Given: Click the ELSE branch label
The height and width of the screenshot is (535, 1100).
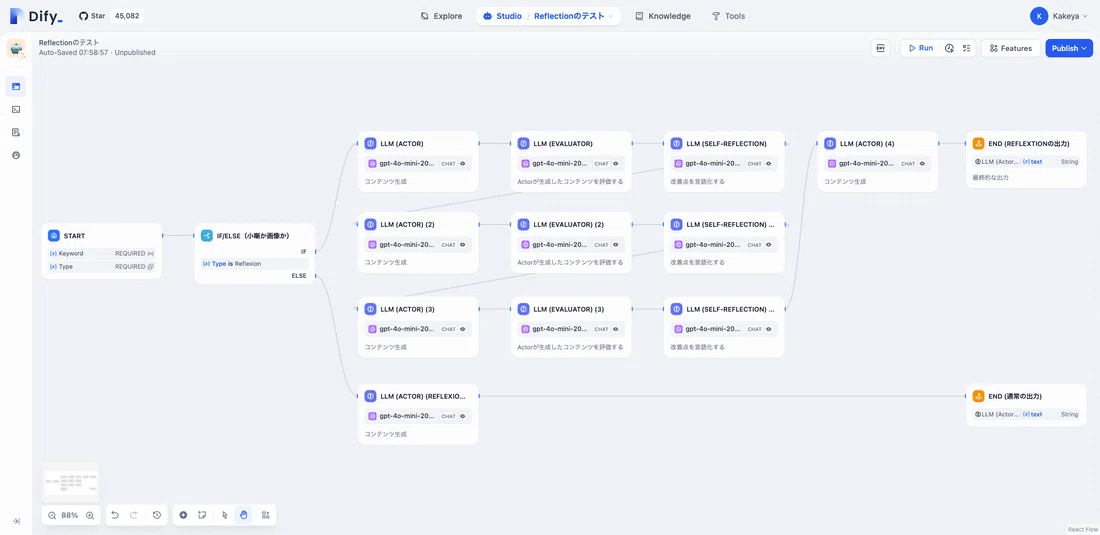Looking at the screenshot, I should click(299, 276).
